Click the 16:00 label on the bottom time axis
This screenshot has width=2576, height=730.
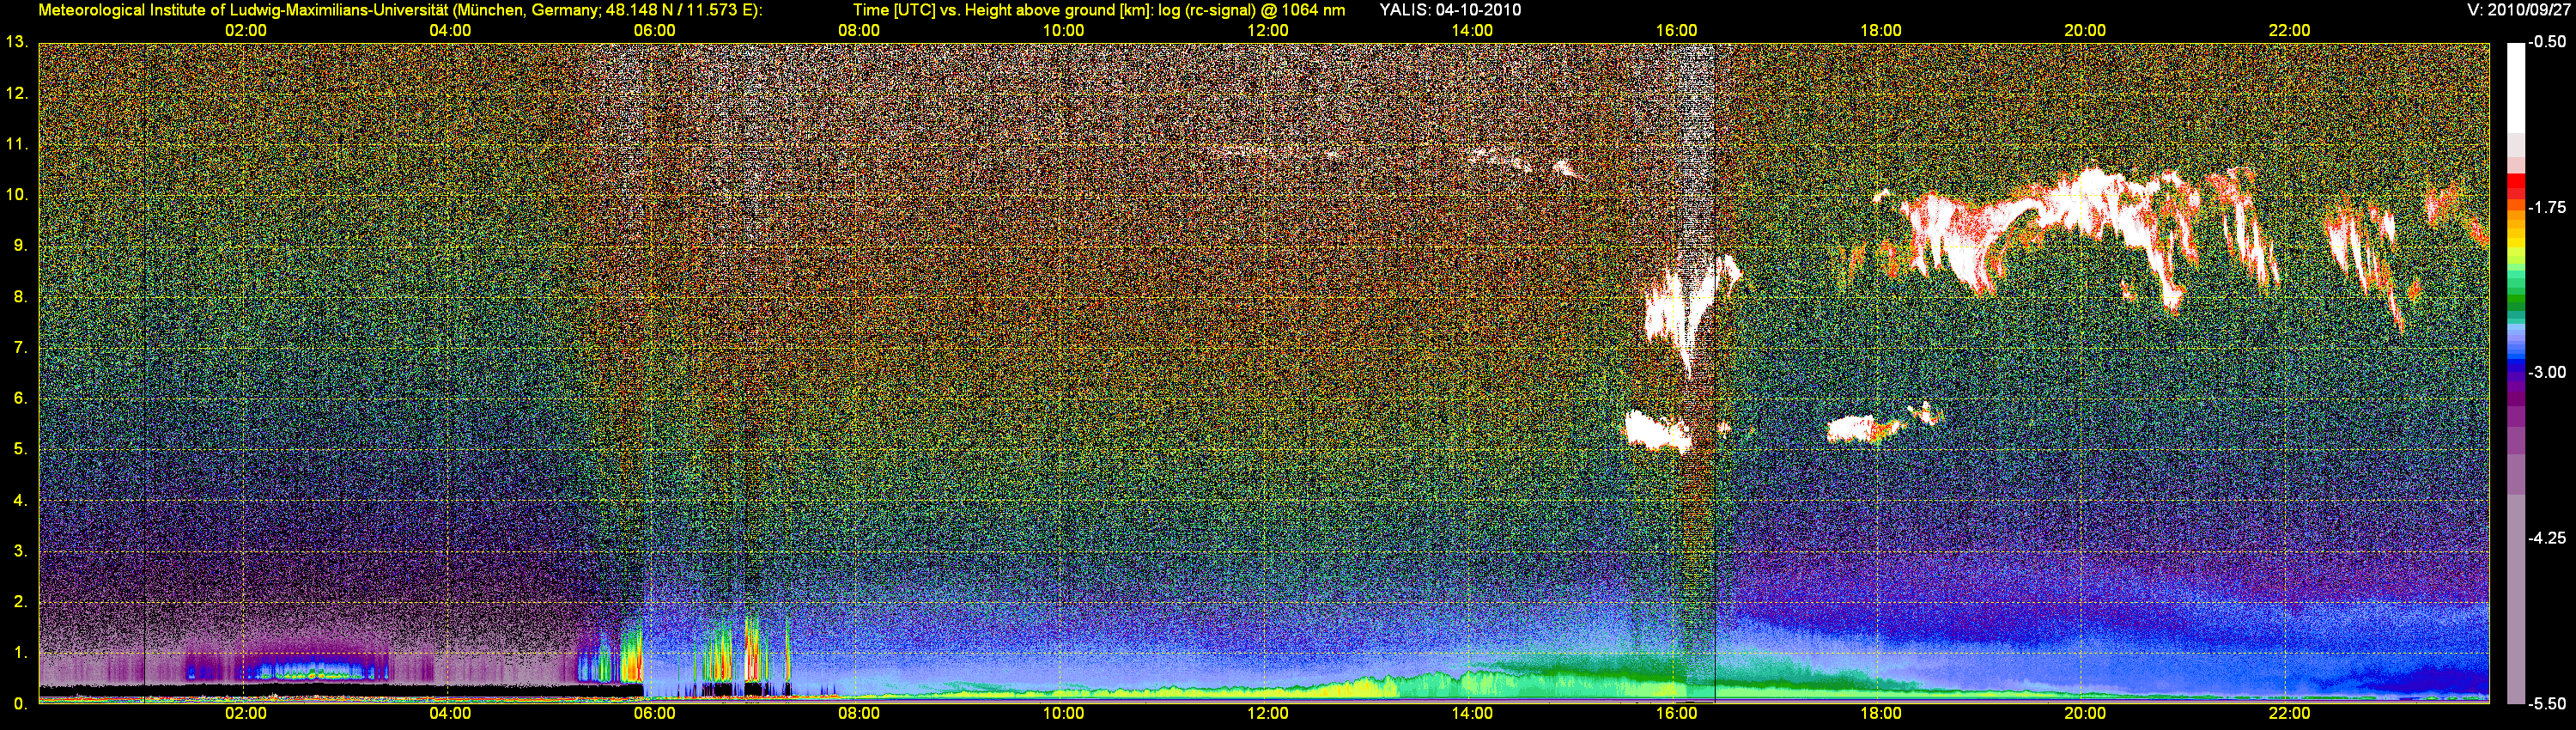coord(1676,714)
